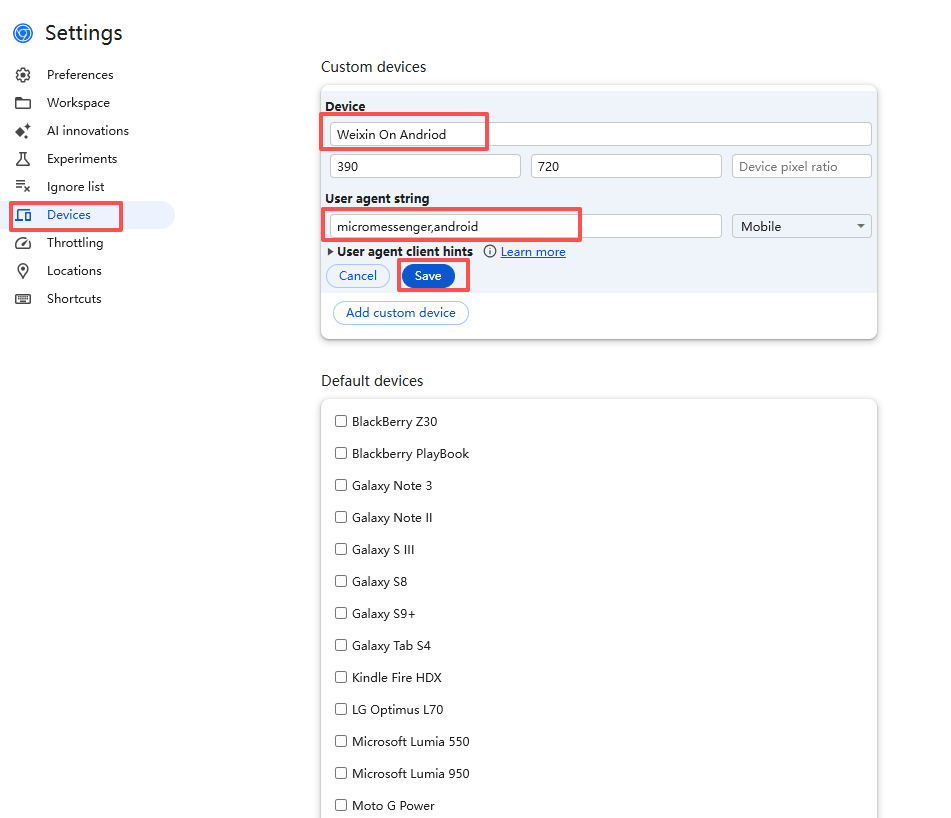This screenshot has height=818, width=951.
Task: Open the Devices settings tab
Action: pos(68,215)
